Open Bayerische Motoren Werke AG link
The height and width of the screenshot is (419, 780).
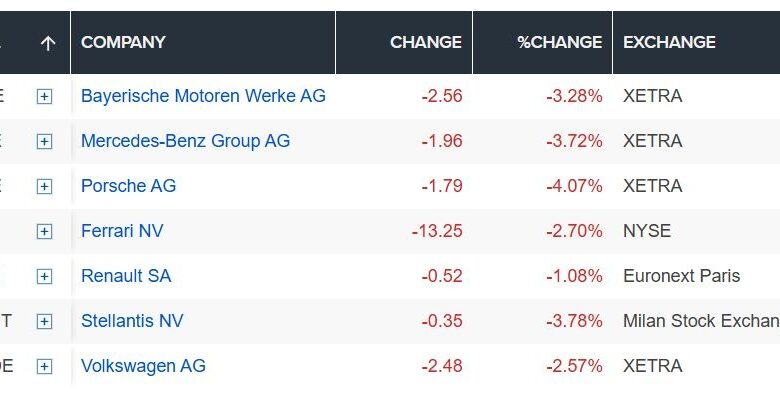pos(203,96)
